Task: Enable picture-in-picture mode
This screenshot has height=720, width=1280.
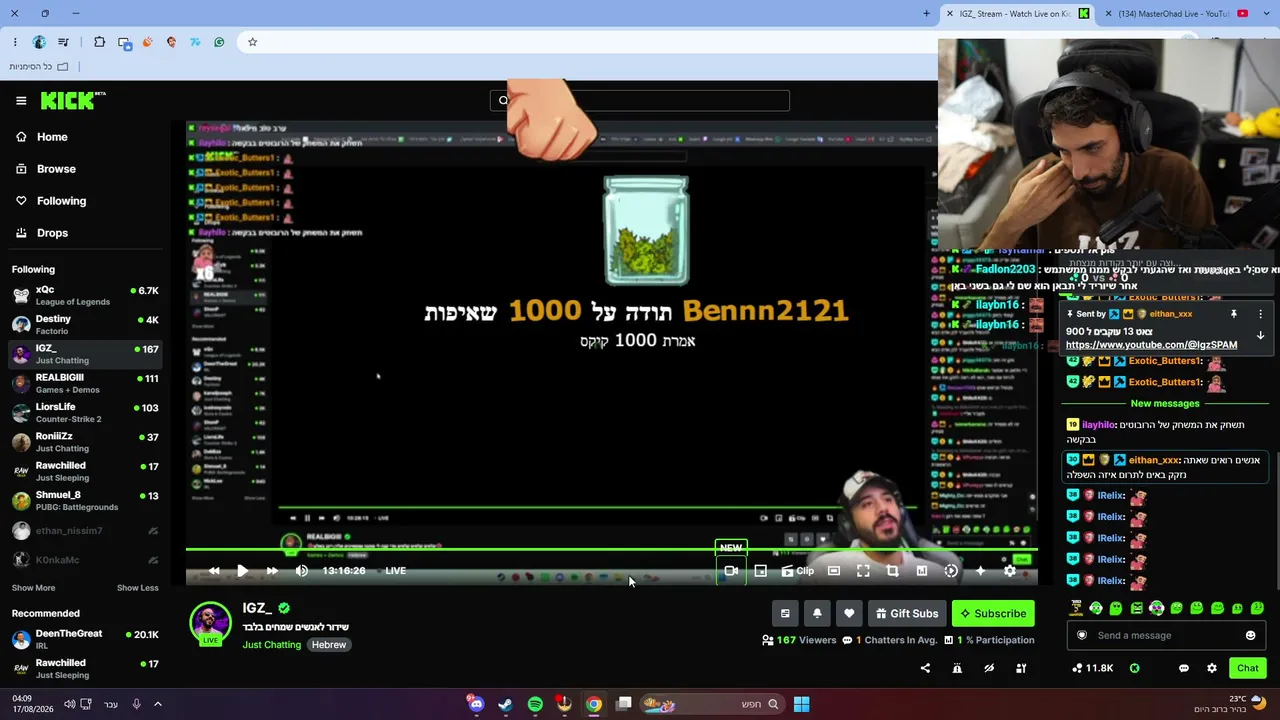Action: click(761, 571)
